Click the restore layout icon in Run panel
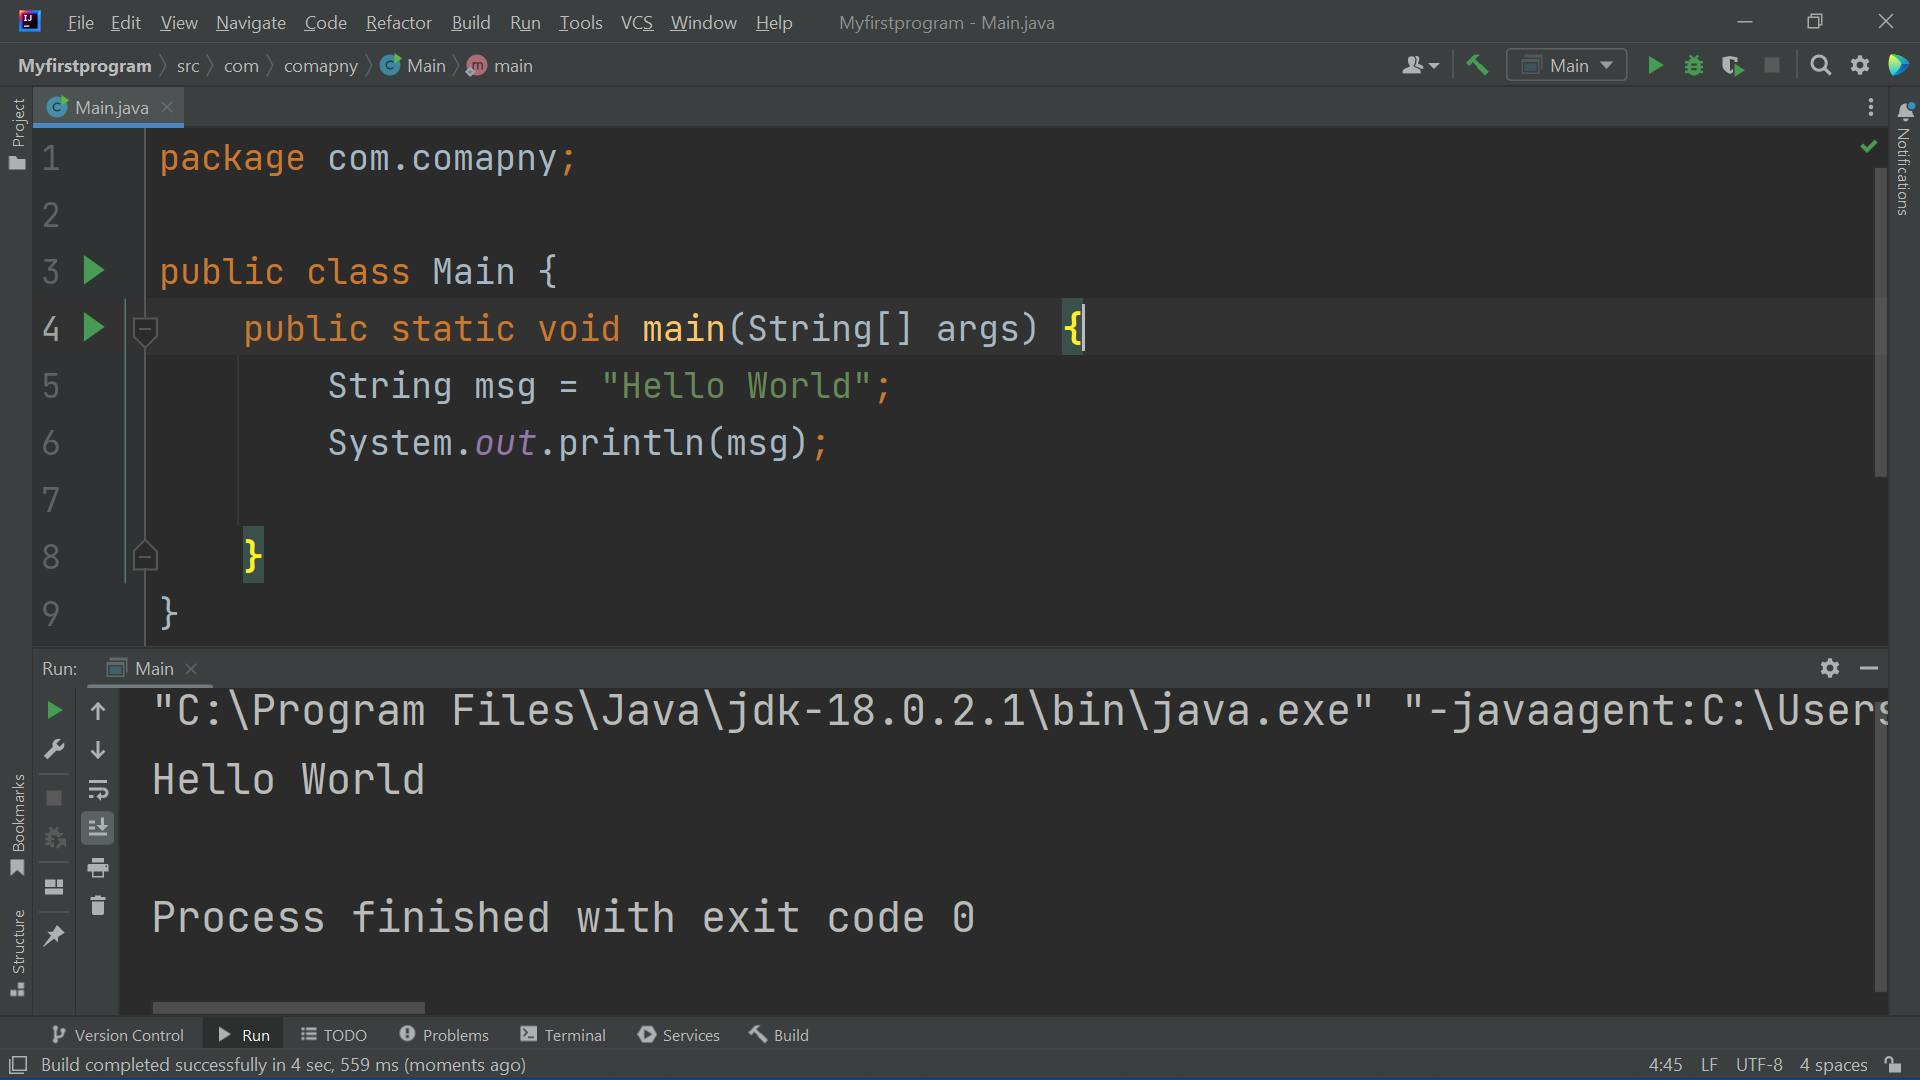 [55, 887]
